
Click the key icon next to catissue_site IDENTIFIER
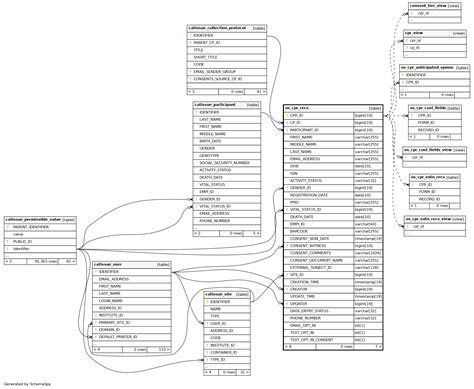coord(207,302)
